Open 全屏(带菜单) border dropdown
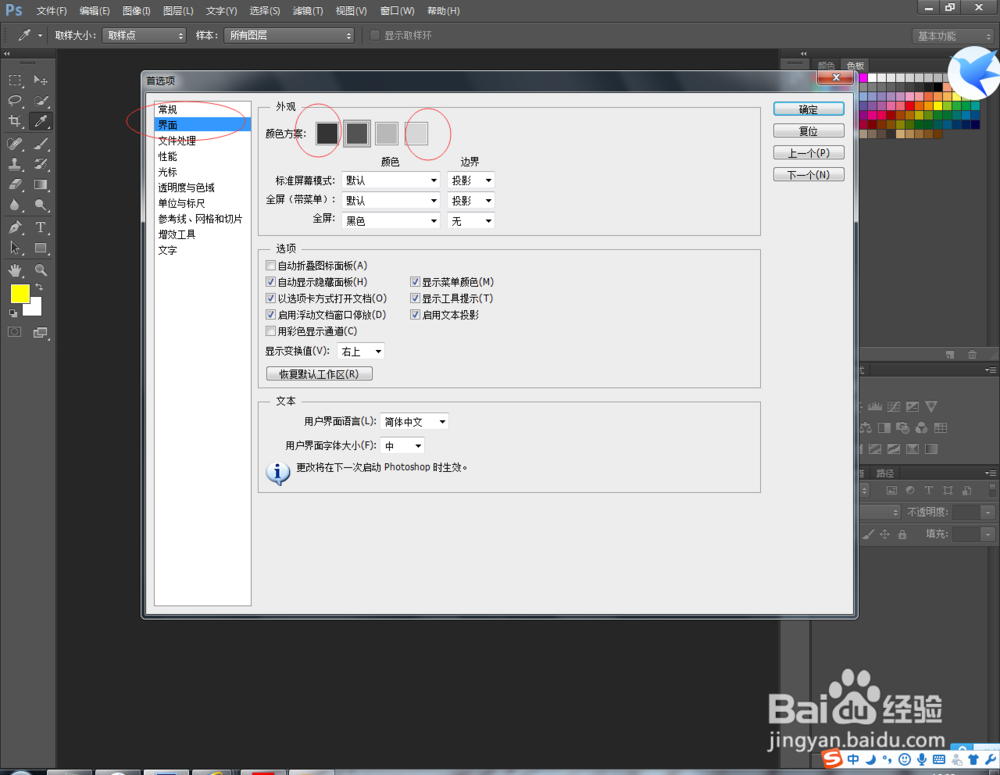1000x775 pixels. click(471, 200)
